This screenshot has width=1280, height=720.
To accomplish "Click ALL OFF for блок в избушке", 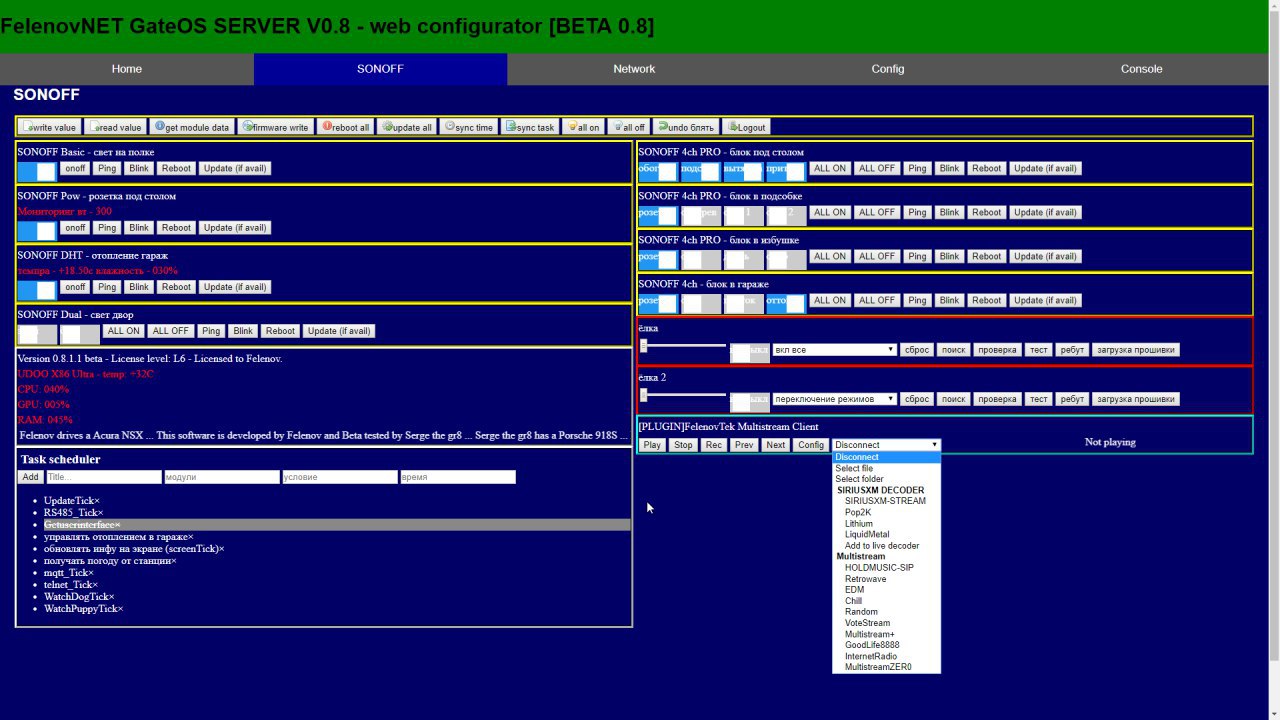I will [x=877, y=256].
